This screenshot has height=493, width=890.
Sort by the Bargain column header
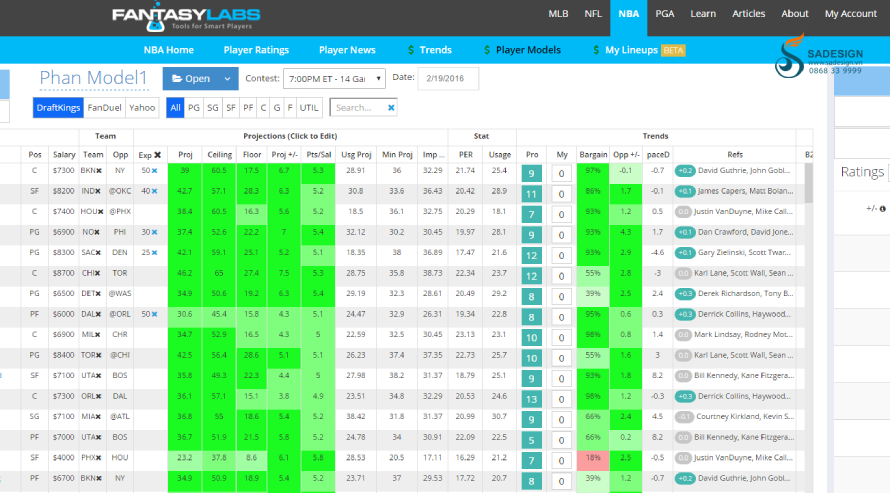(593, 155)
